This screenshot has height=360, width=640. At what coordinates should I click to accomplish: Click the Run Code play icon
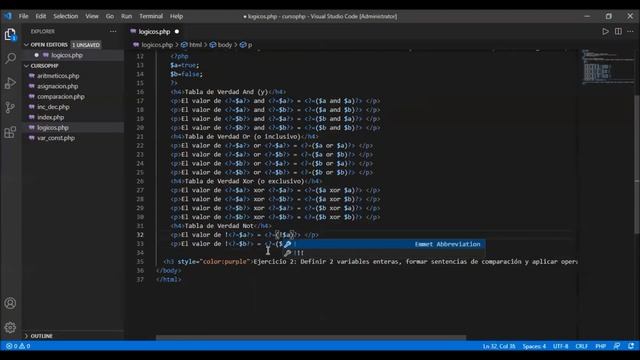click(x=605, y=31)
